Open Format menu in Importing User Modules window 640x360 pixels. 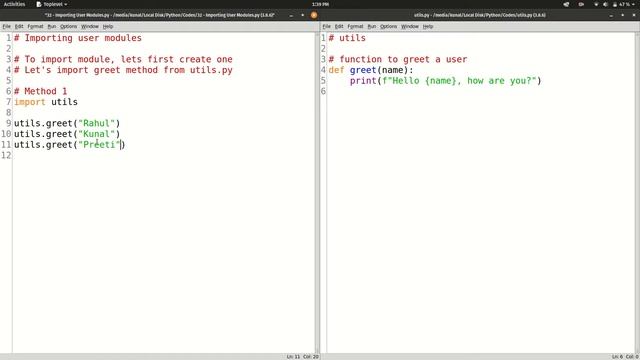pyautogui.click(x=35, y=26)
